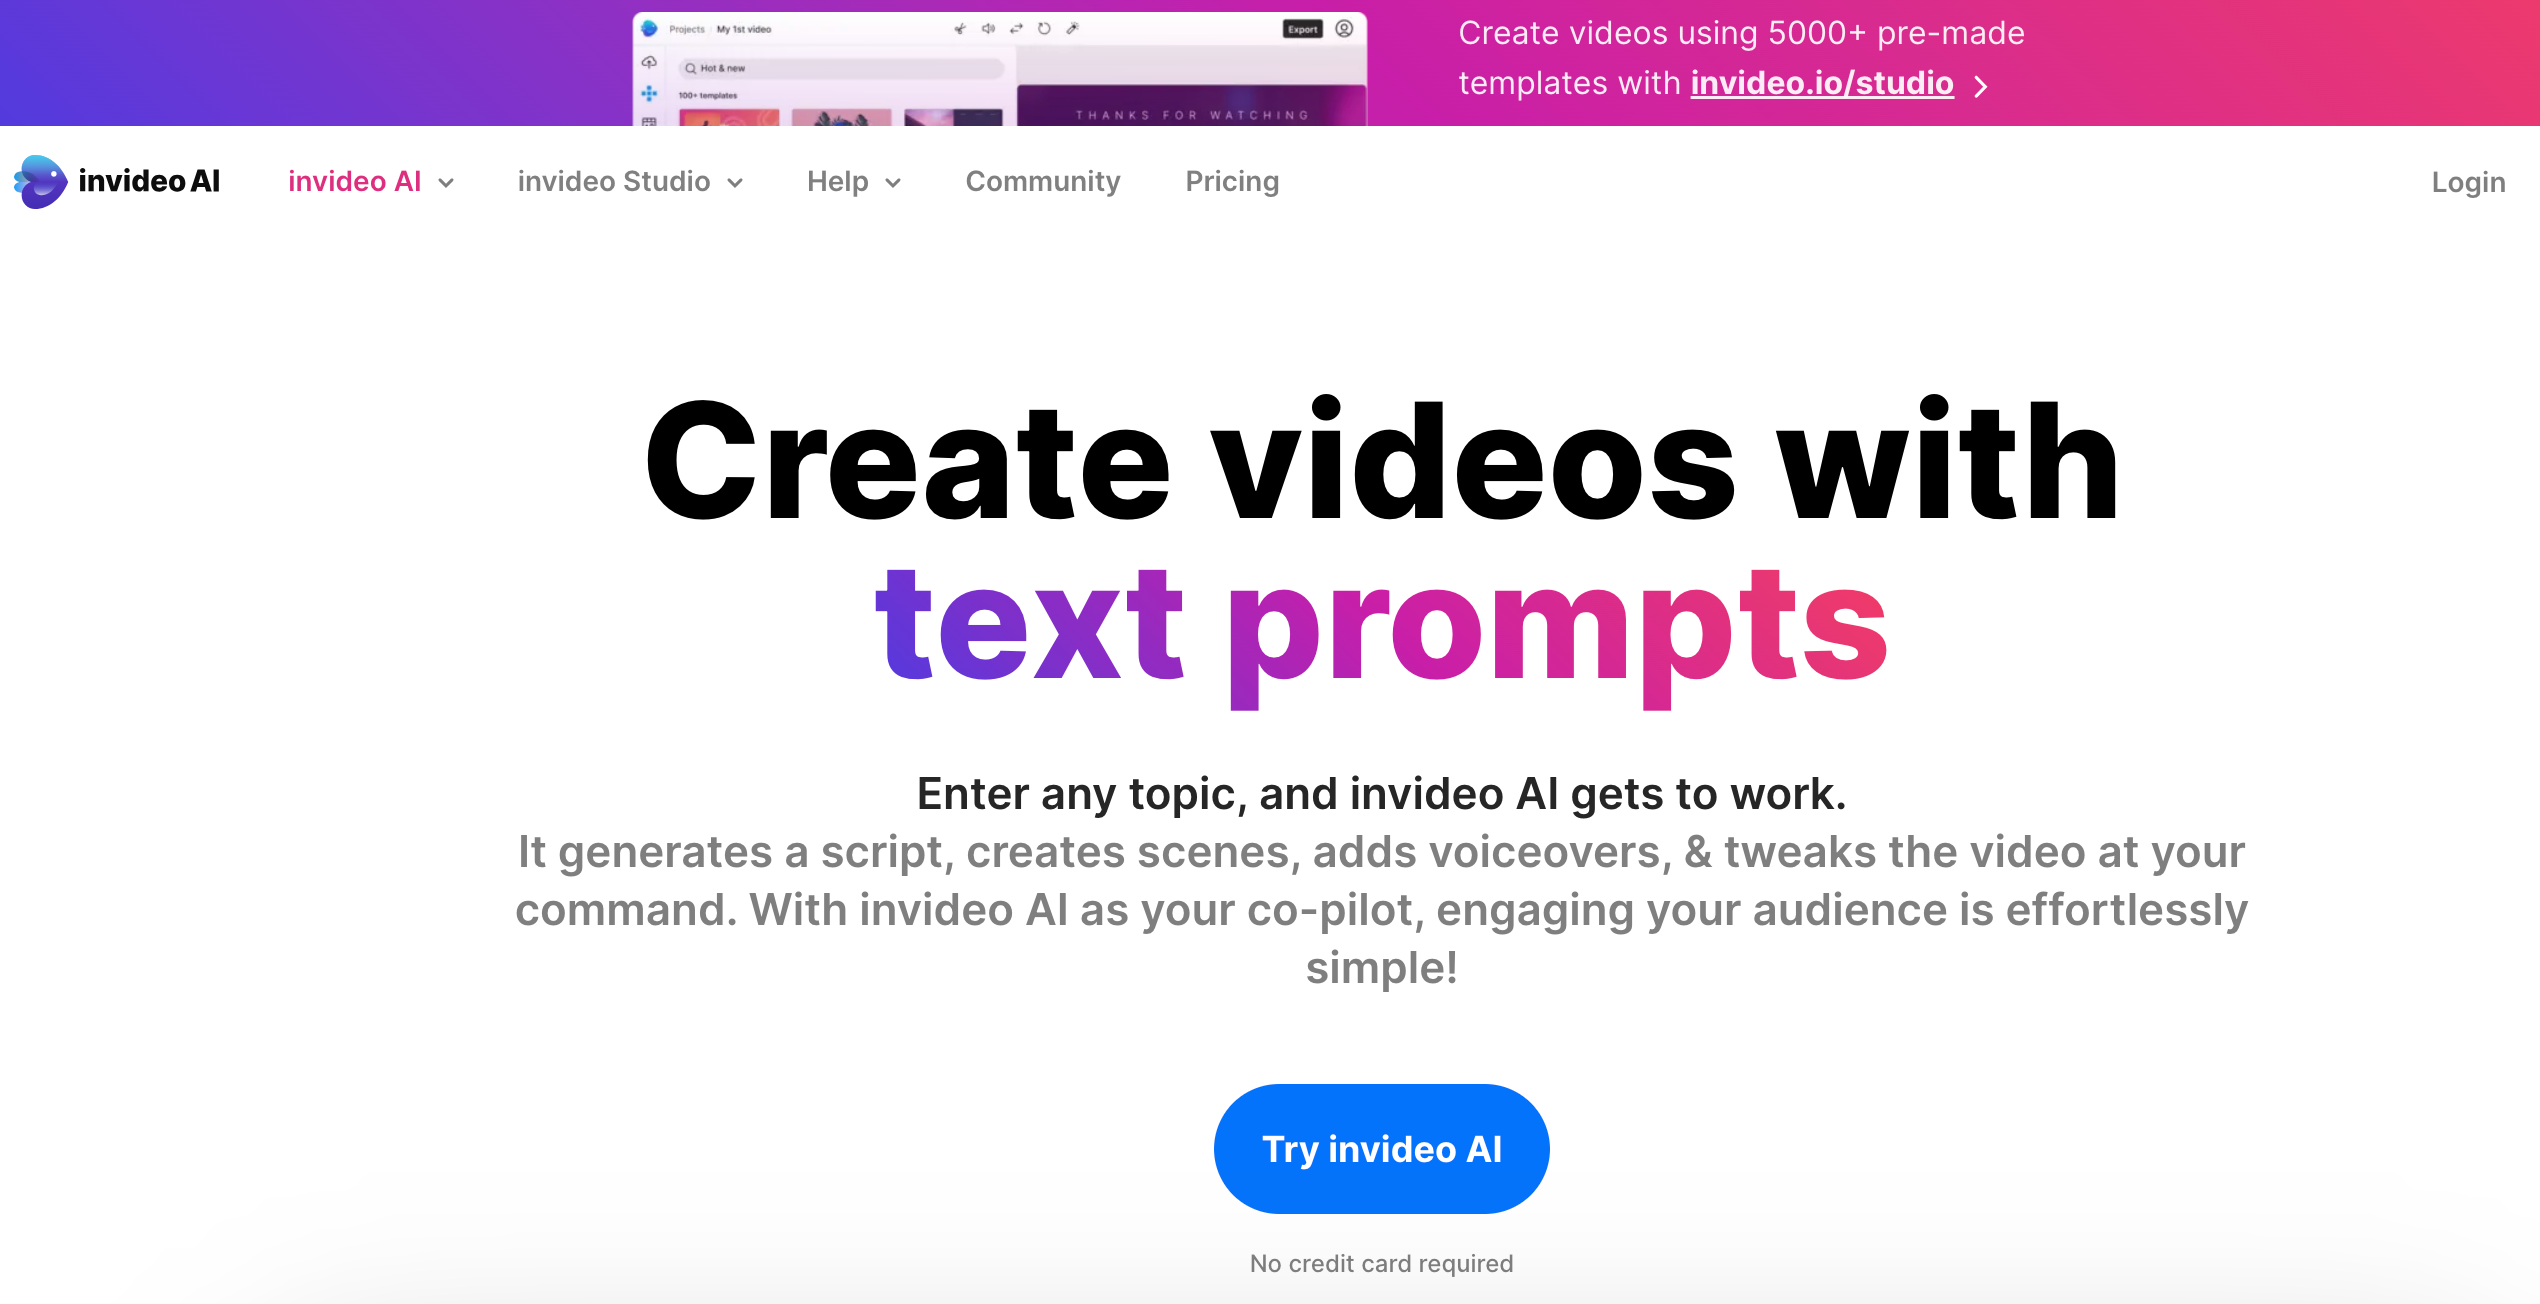Click the Community navigation icon
Image resolution: width=2540 pixels, height=1304 pixels.
point(1042,181)
